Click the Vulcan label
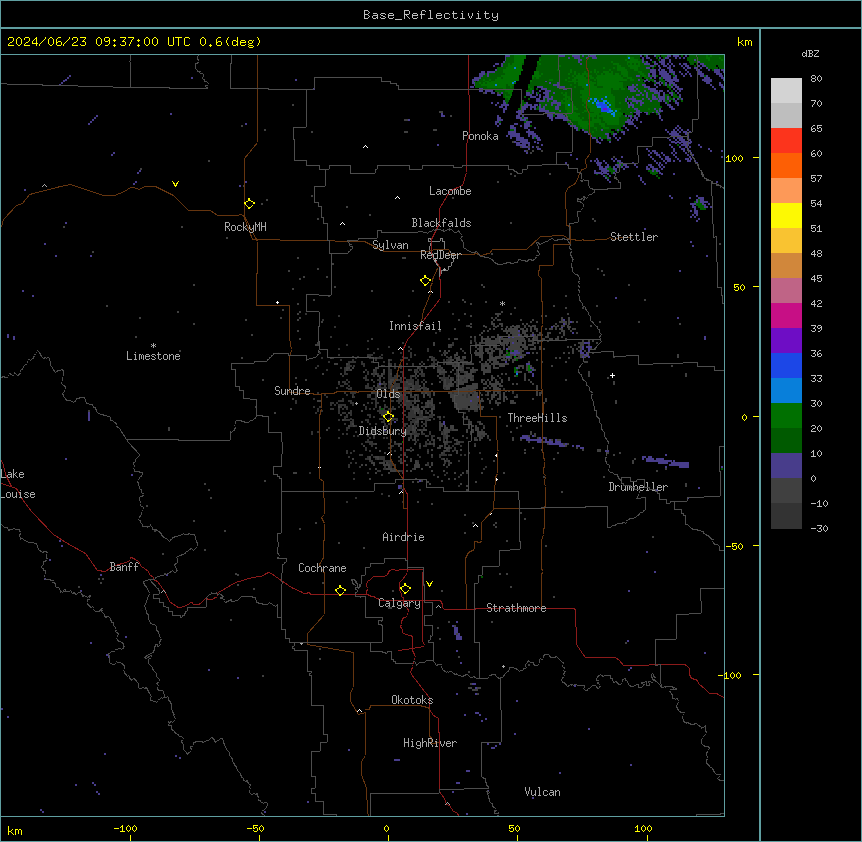862x842 pixels. (543, 792)
